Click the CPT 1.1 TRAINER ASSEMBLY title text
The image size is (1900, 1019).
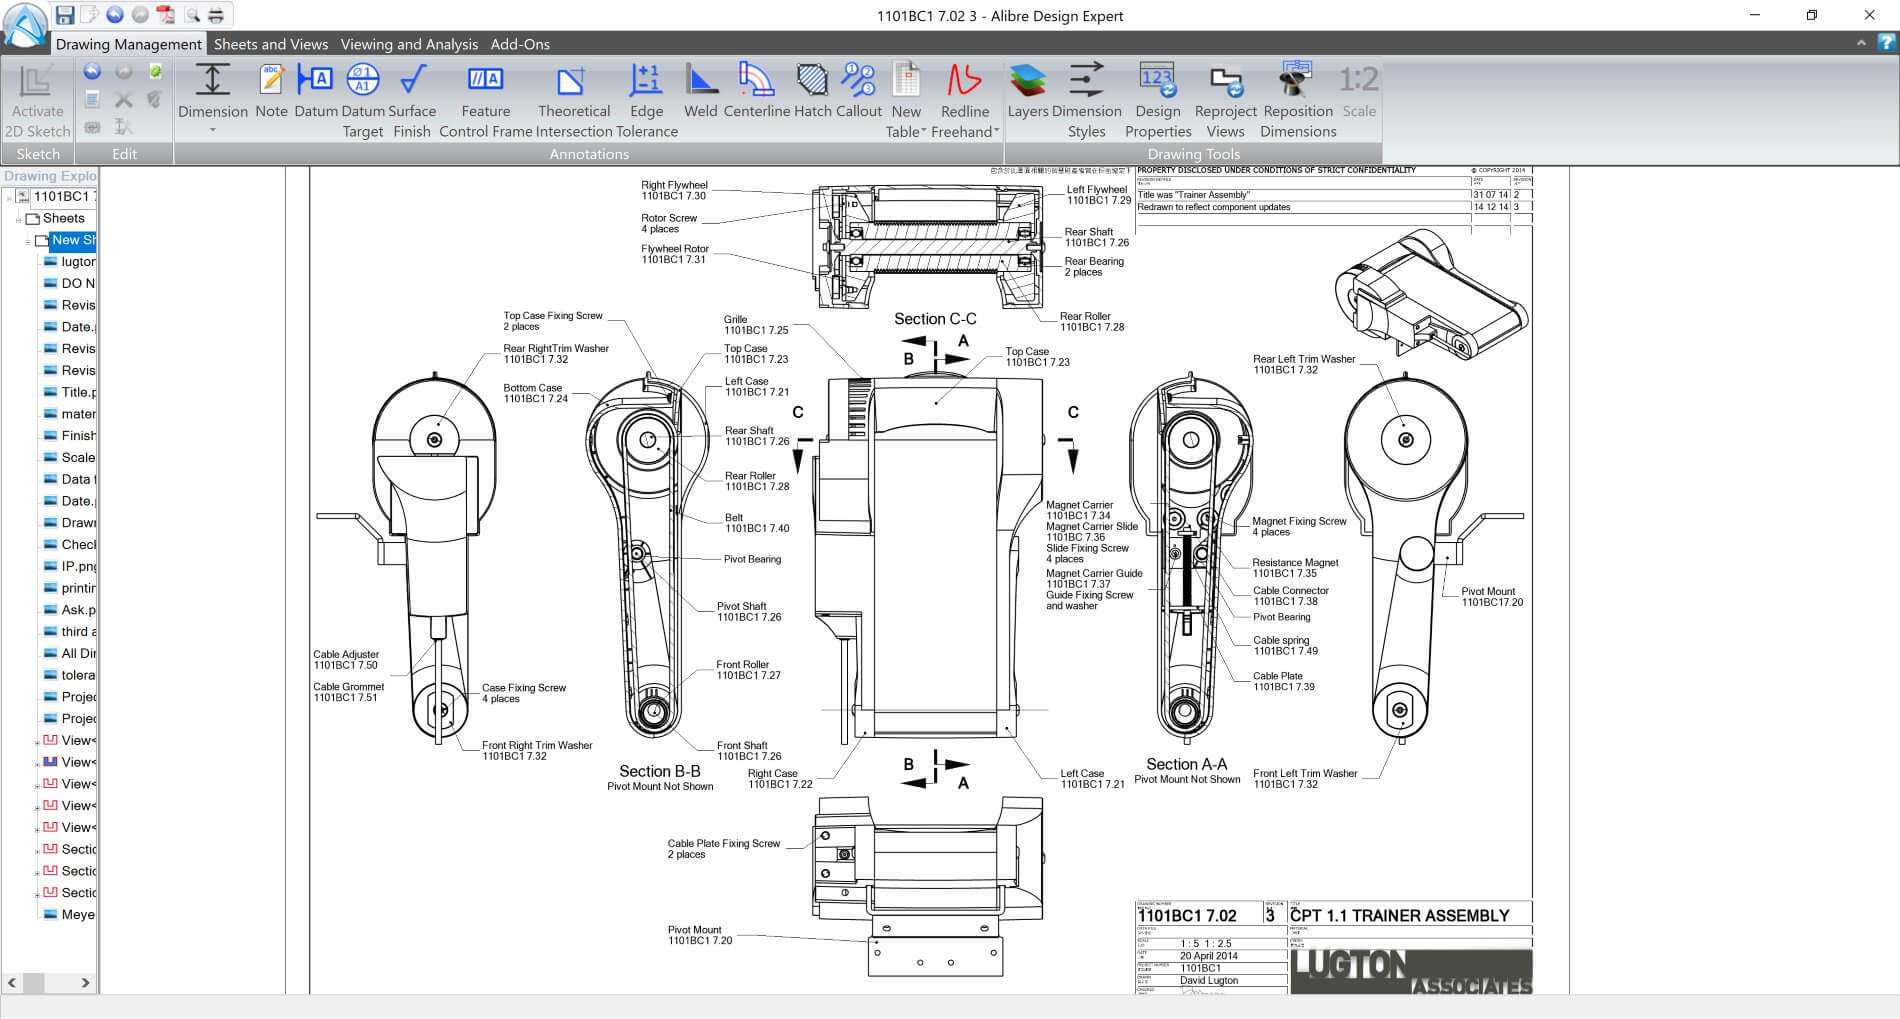(1400, 915)
